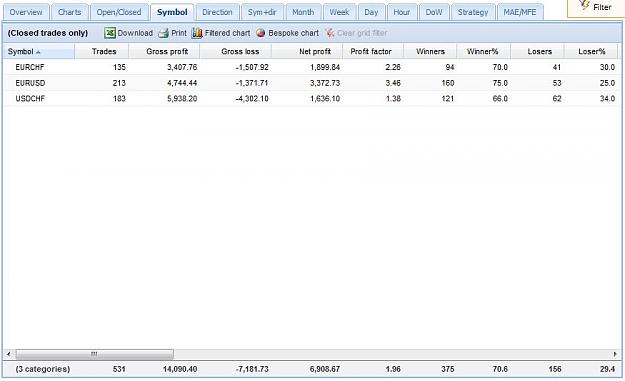Click the Clear grid filter label
This screenshot has height=381, width=625.
(x=362, y=33)
